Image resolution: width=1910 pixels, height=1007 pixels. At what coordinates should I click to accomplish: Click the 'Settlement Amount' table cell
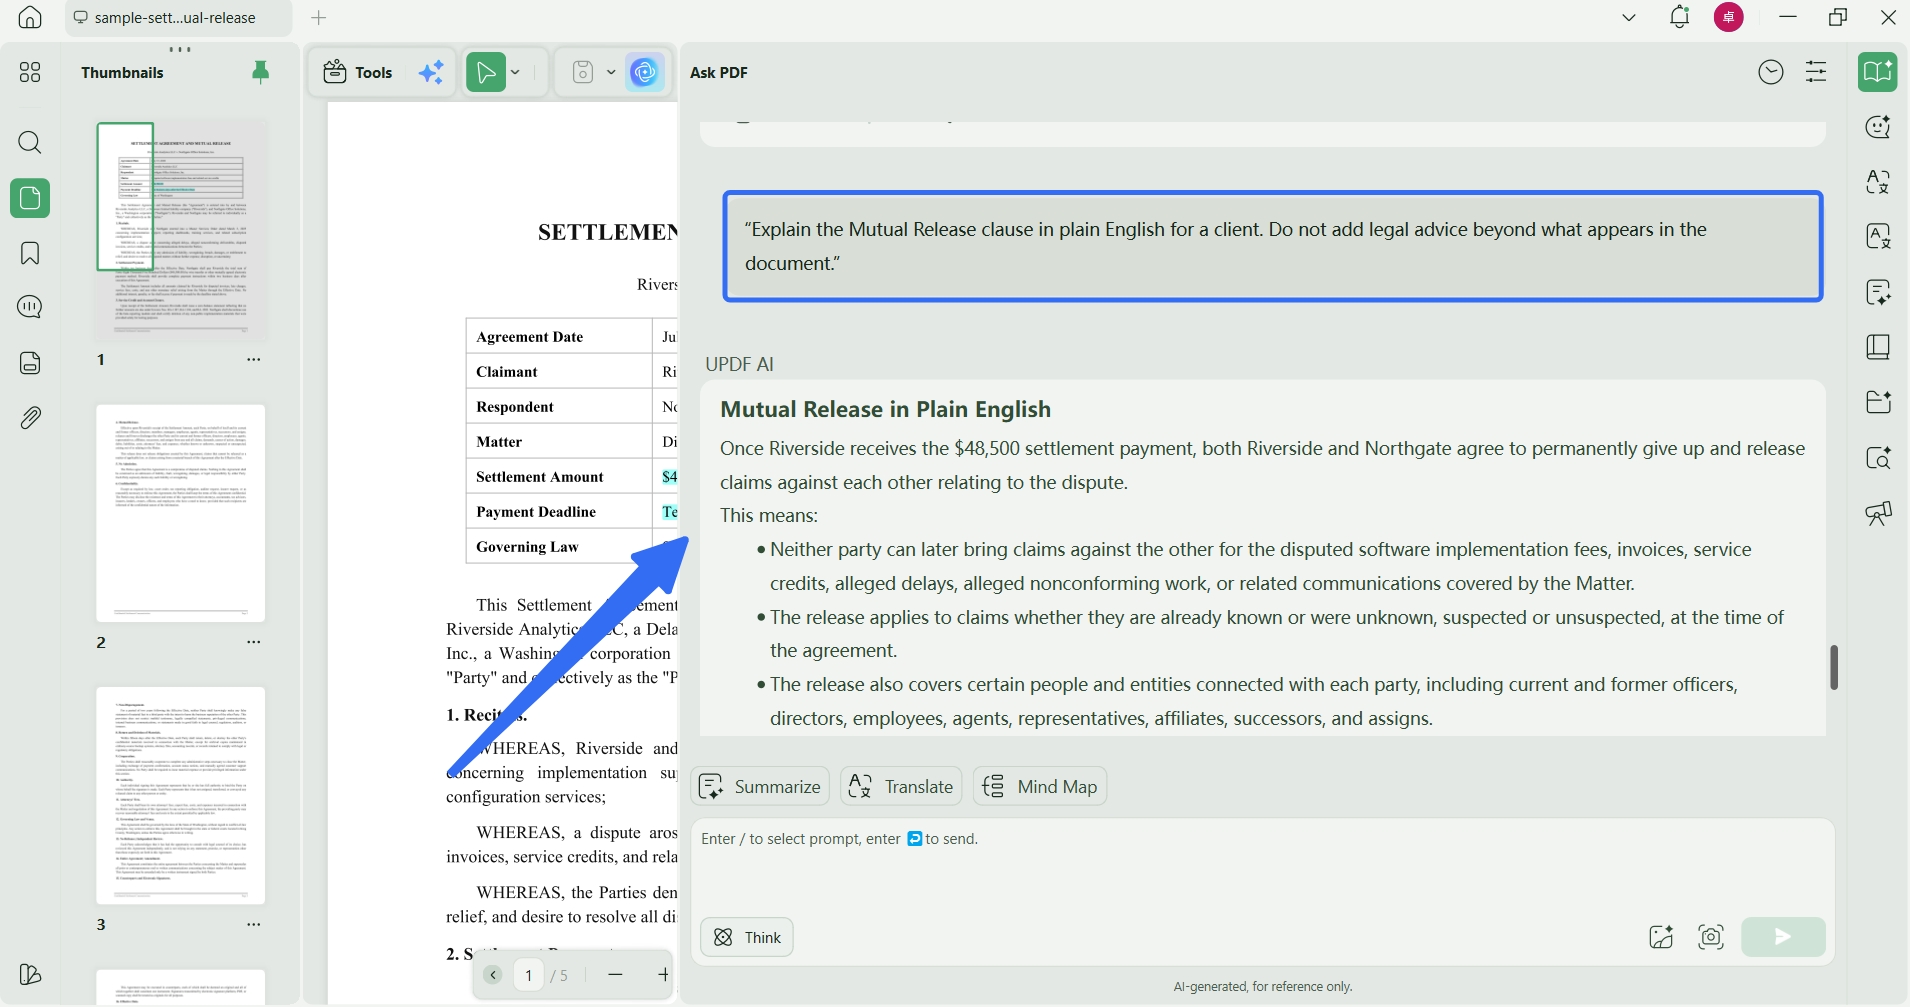coord(559,477)
